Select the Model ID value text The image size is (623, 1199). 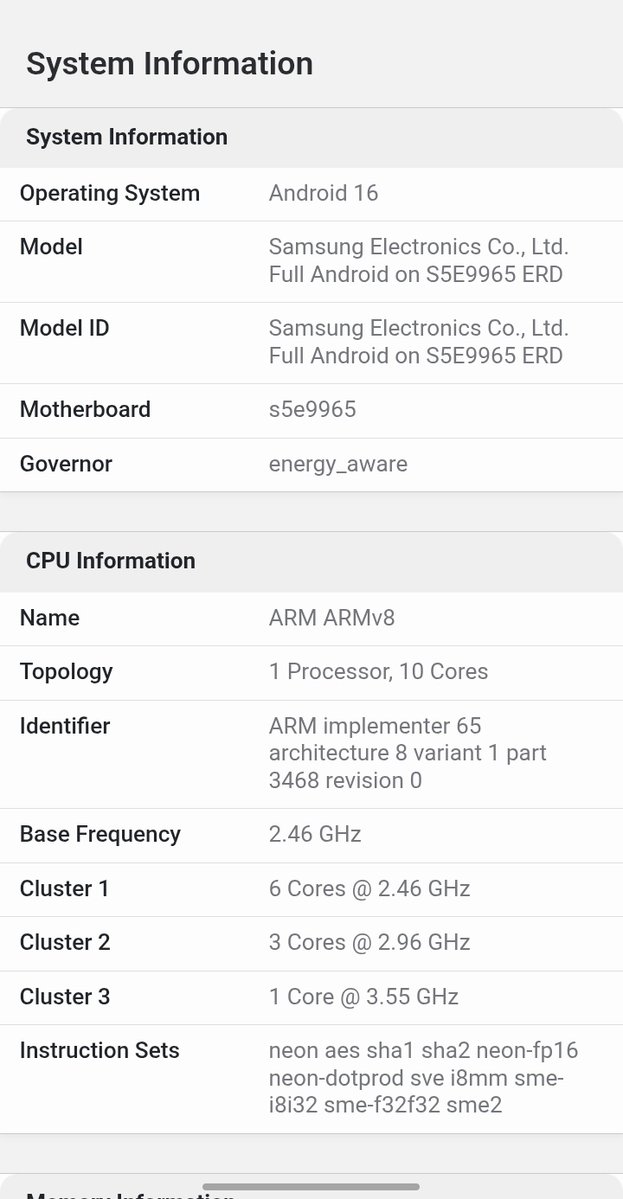(x=419, y=342)
